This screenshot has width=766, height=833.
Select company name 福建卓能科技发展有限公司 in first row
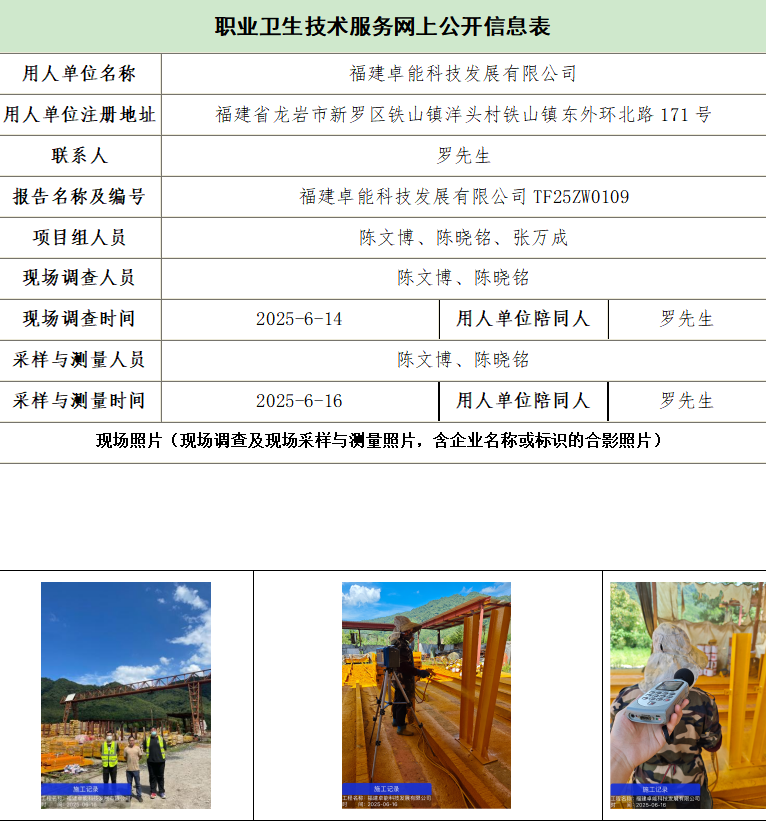coord(463,73)
